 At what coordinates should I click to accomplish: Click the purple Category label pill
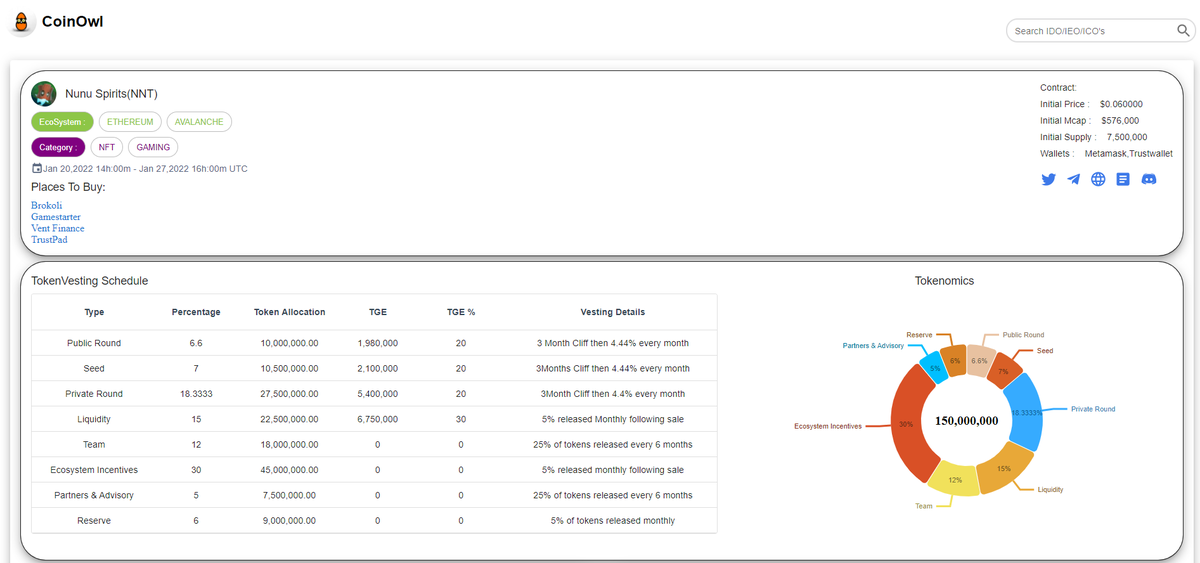[58, 147]
